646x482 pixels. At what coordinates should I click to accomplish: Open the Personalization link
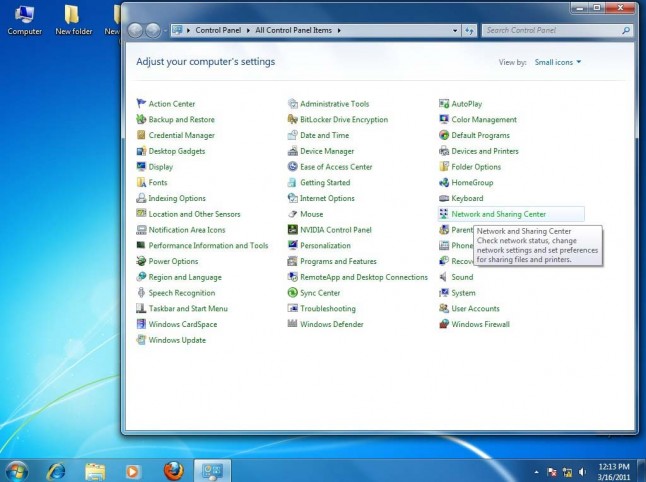[325, 246]
